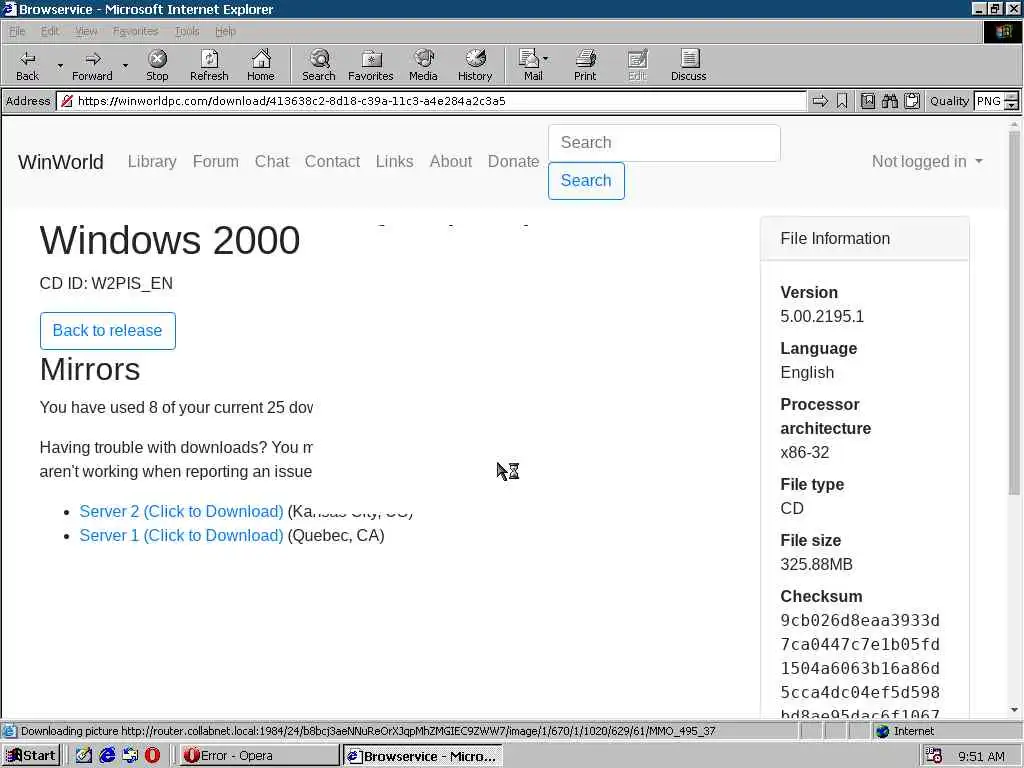1024x768 pixels.
Task: Launch Internet Explorer from quick launch
Action: tap(107, 756)
